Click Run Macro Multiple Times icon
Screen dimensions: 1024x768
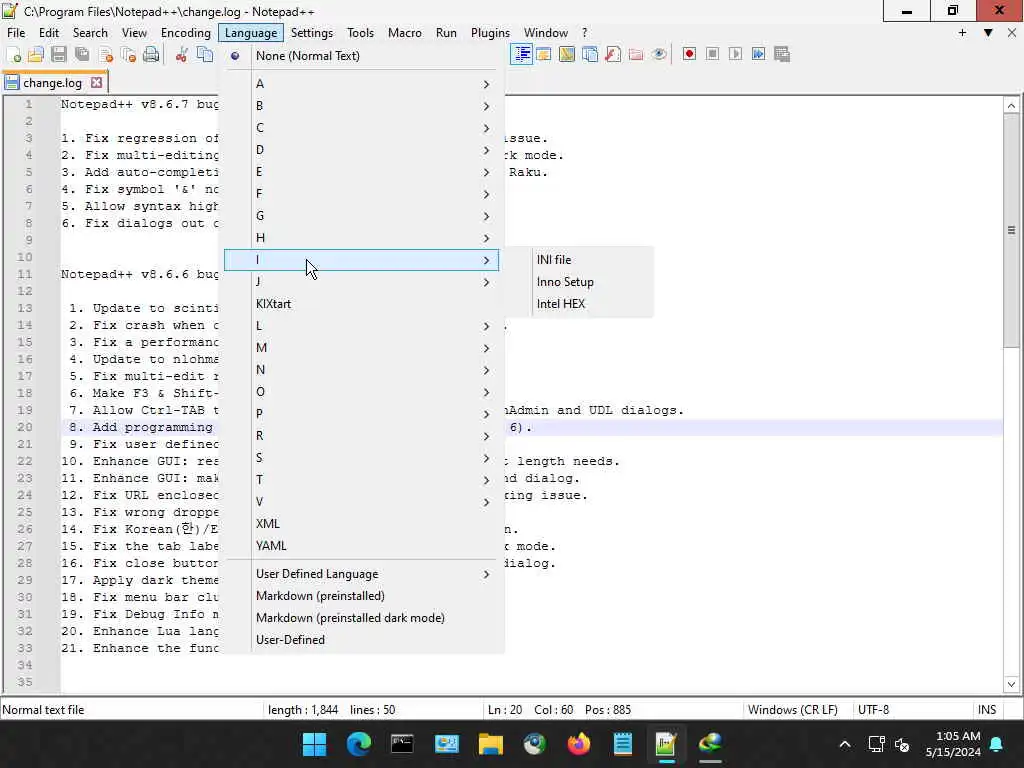[x=758, y=54]
